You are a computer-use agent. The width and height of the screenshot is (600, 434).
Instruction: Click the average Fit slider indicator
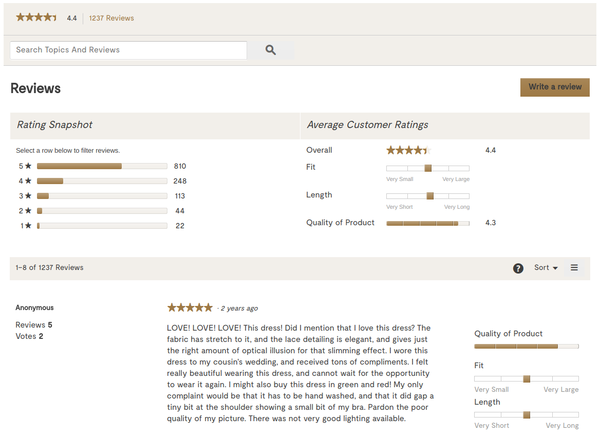click(x=428, y=168)
